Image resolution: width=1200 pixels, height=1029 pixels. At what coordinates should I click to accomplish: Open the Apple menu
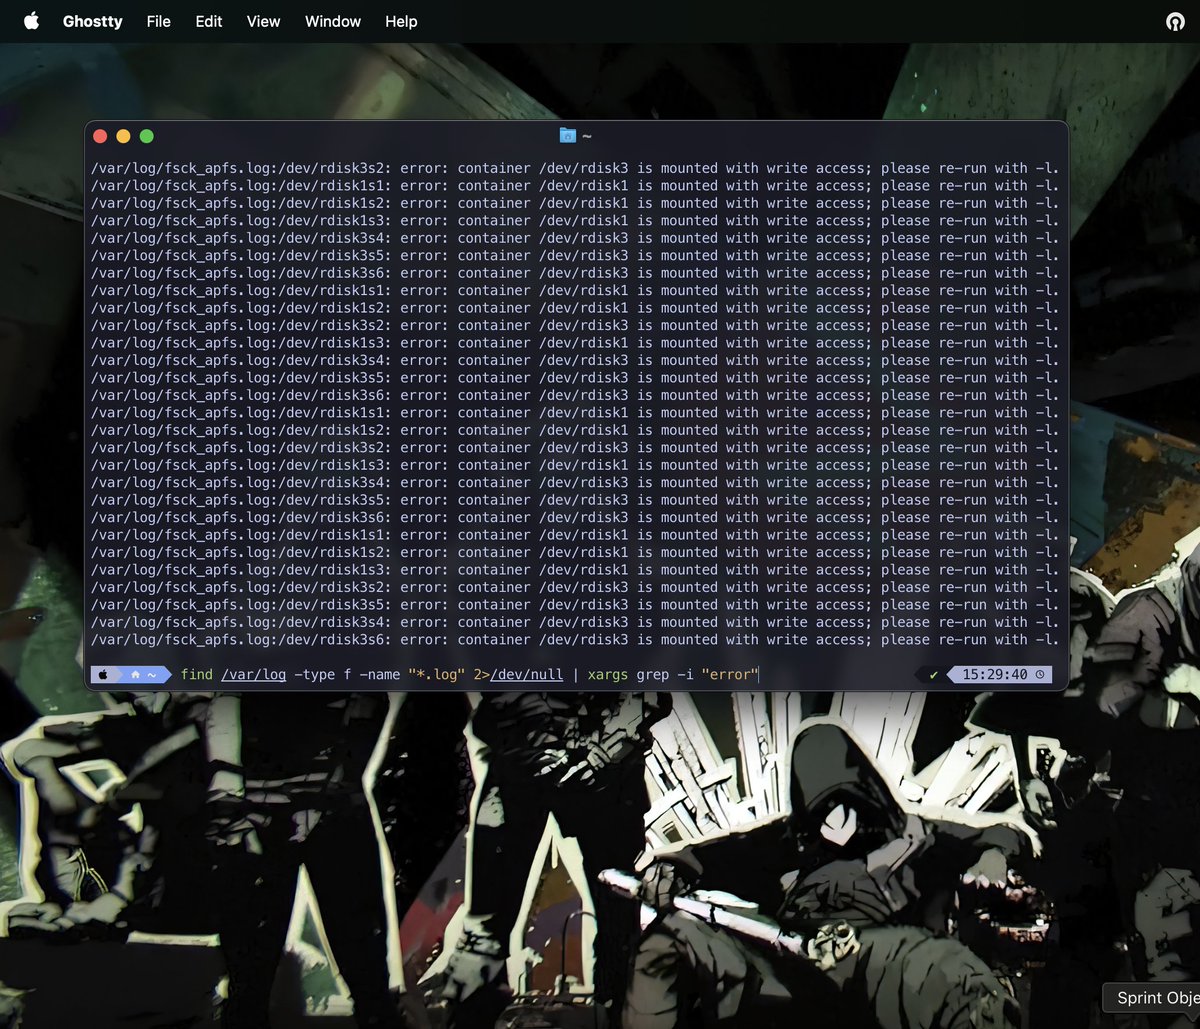pos(31,21)
